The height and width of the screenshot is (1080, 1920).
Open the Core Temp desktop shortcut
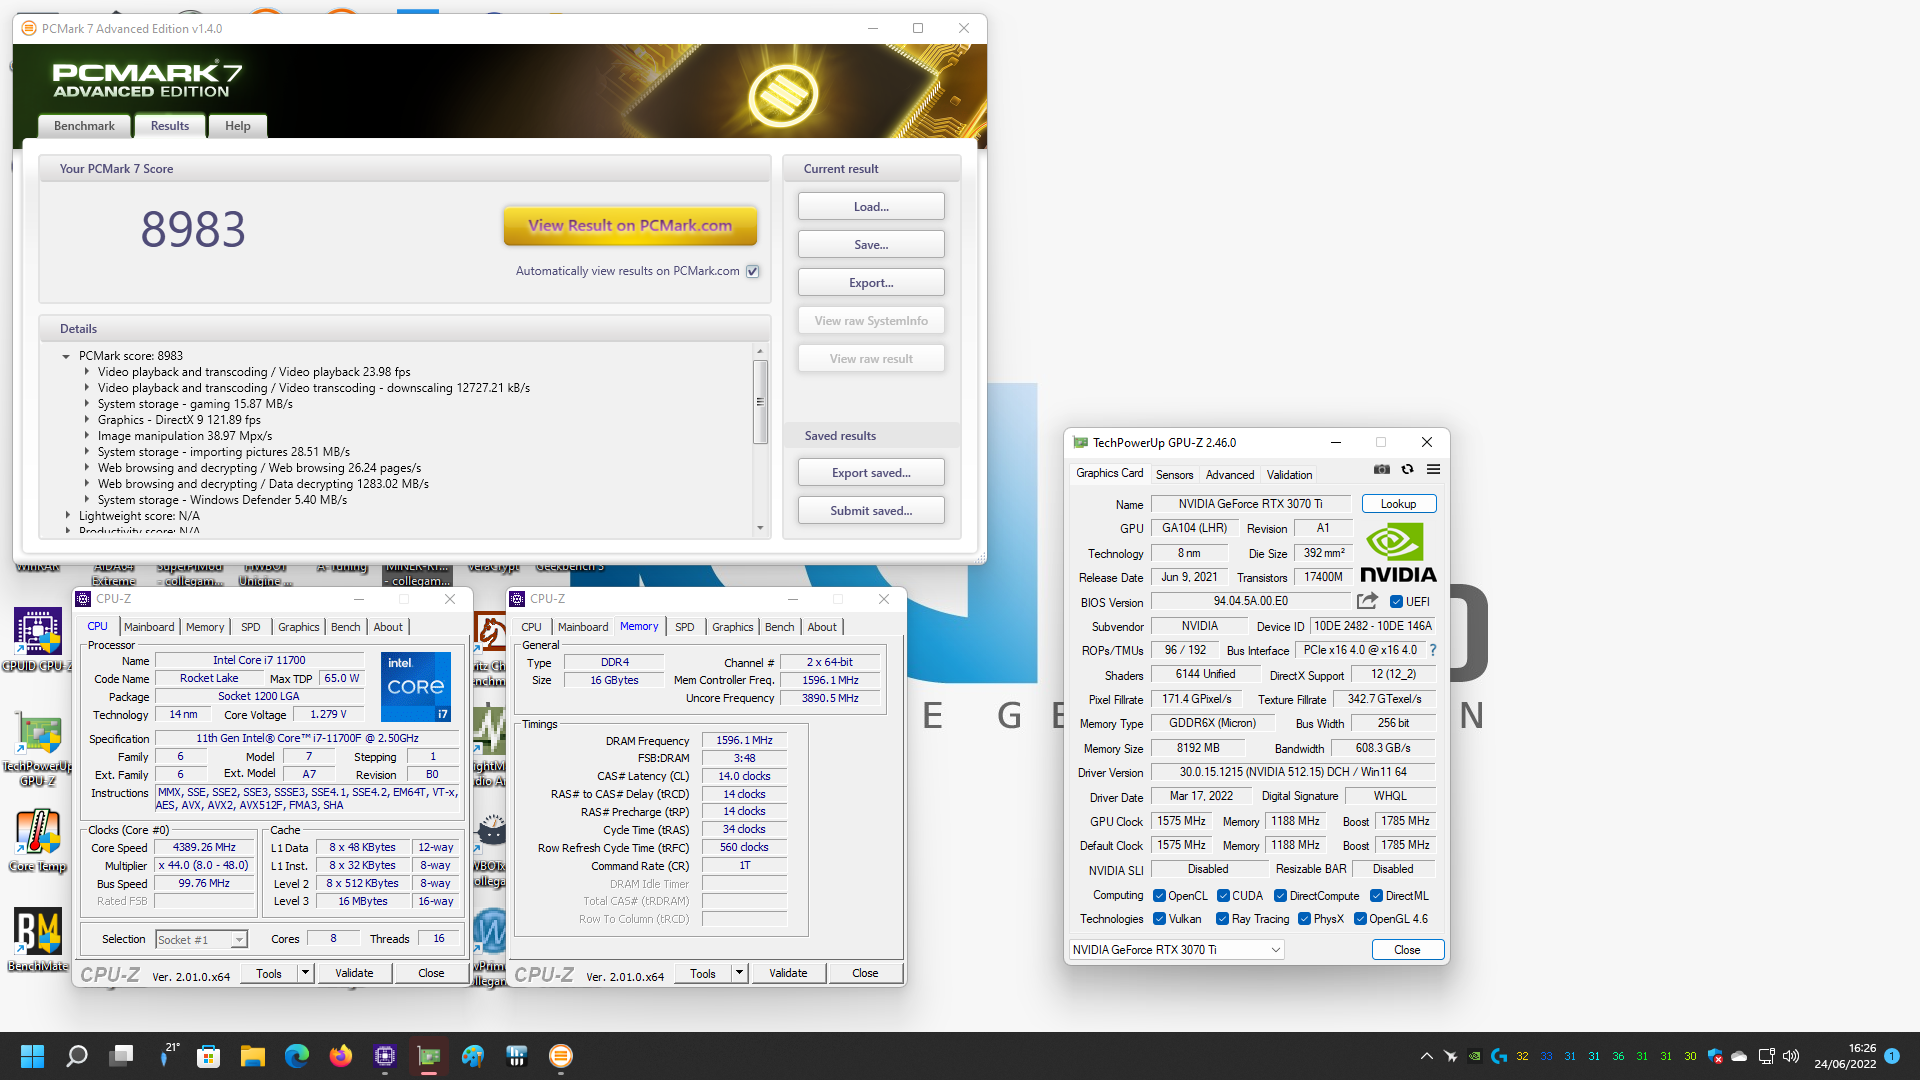click(38, 841)
